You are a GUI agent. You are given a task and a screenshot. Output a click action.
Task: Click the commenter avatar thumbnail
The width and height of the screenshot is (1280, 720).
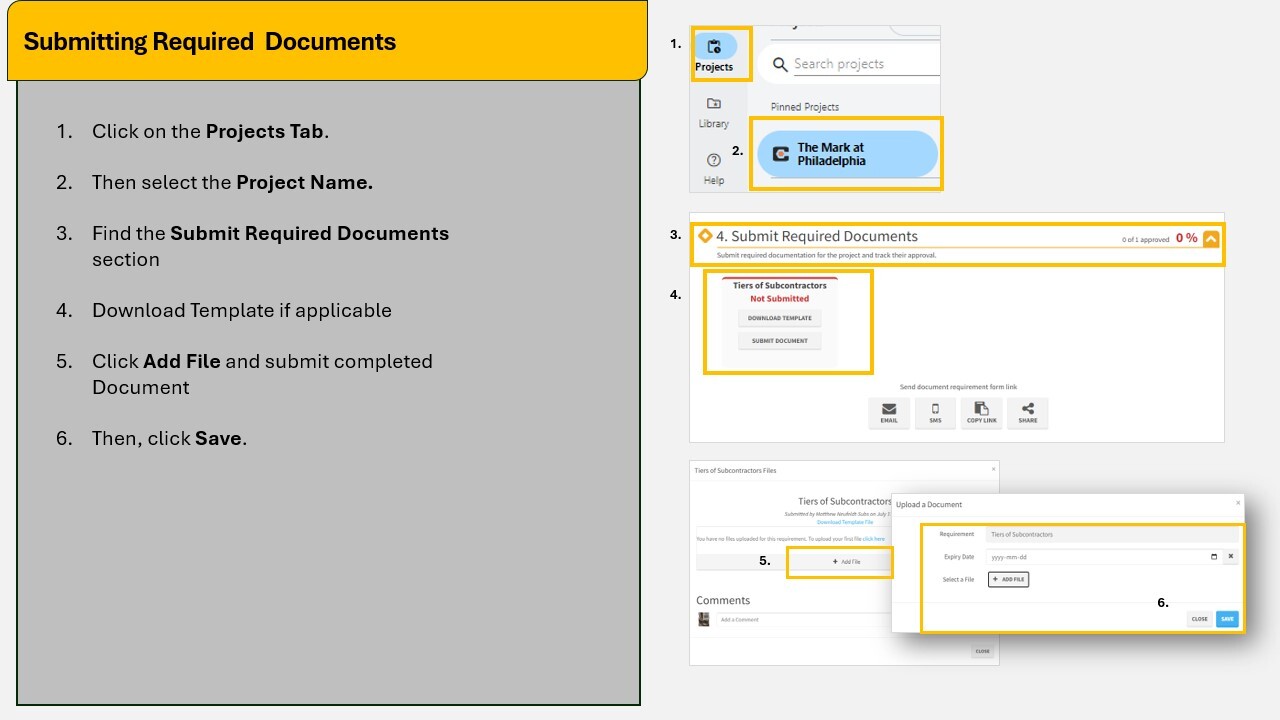click(x=703, y=620)
